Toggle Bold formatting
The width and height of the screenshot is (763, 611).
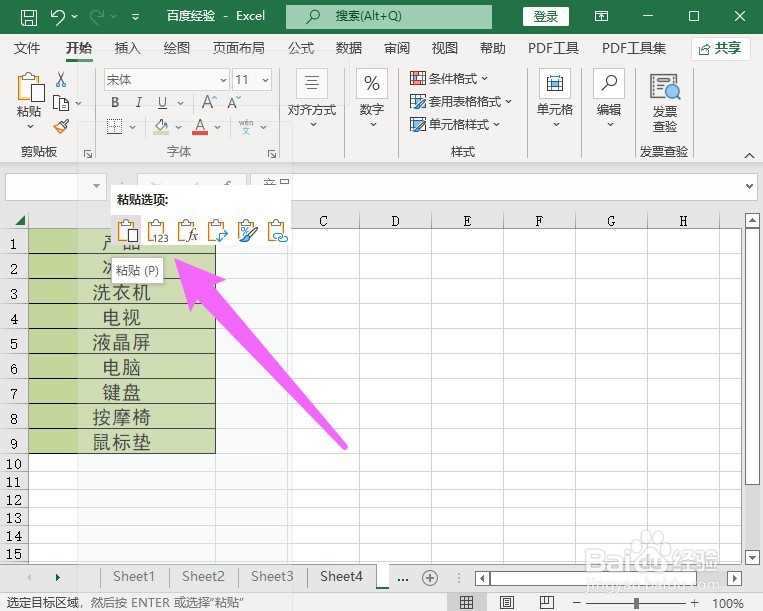pyautogui.click(x=115, y=102)
